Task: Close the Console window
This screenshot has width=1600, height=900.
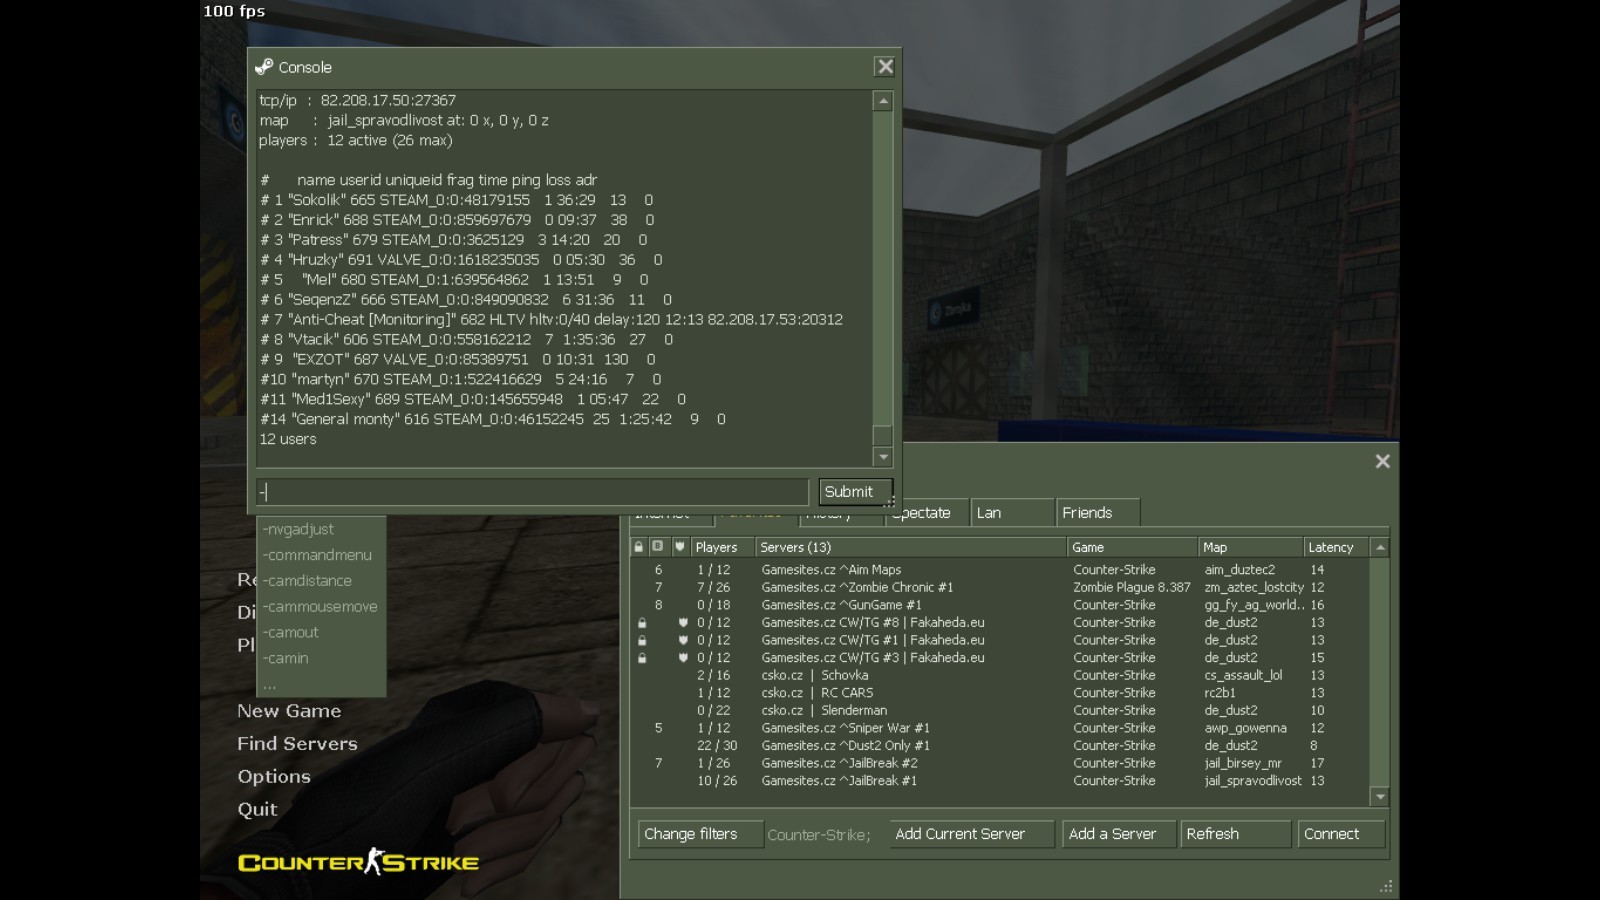Action: coord(885,67)
